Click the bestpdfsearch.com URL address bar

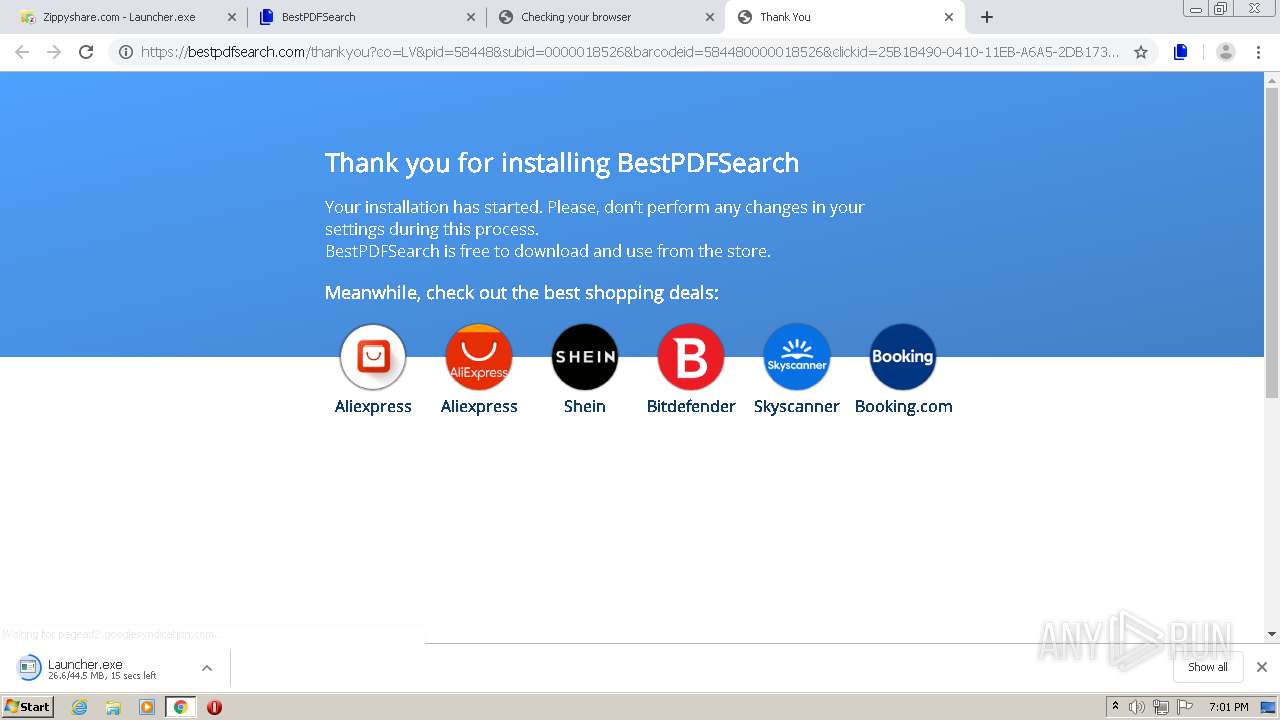click(x=630, y=52)
